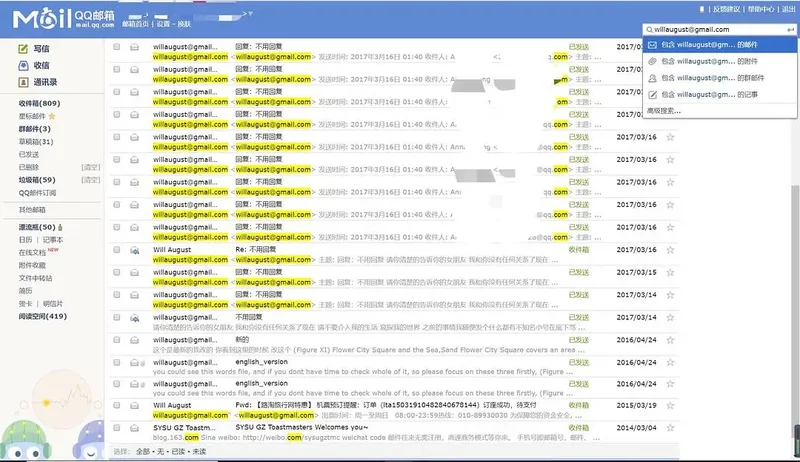Click the 收信 receive mail icon
This screenshot has width=800, height=462.
point(23,65)
